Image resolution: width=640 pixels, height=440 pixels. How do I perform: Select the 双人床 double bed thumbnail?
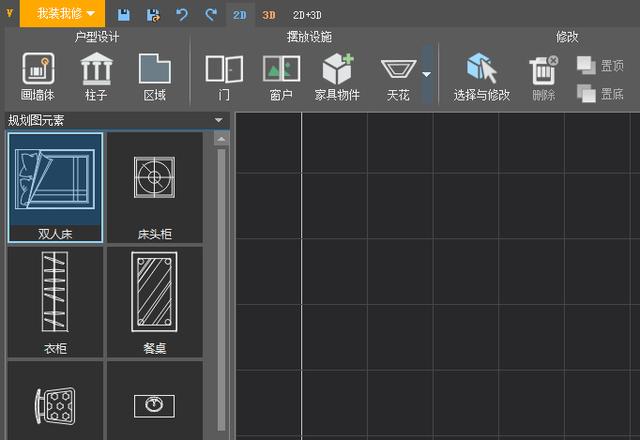55,188
